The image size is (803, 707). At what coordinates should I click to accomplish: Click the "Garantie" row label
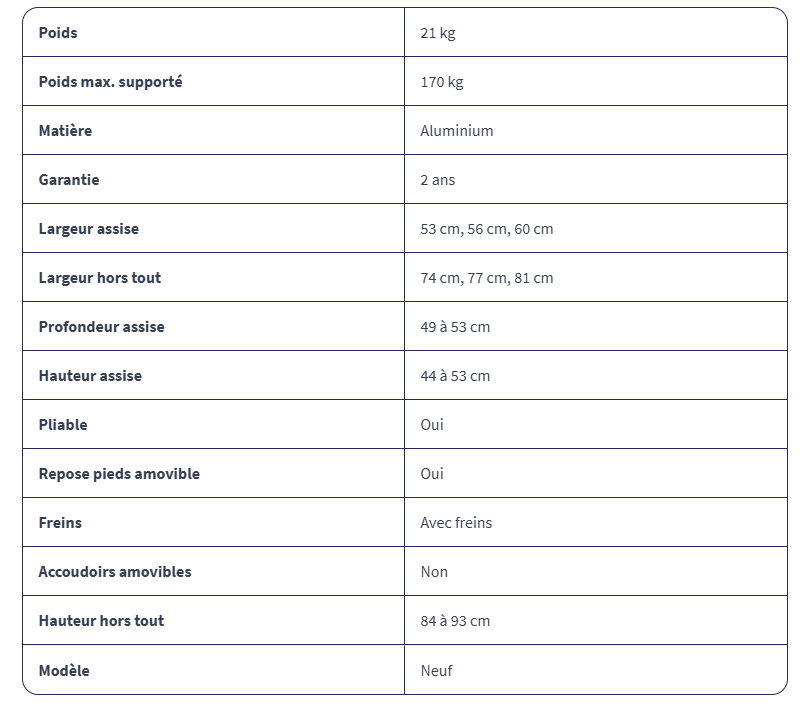point(69,180)
